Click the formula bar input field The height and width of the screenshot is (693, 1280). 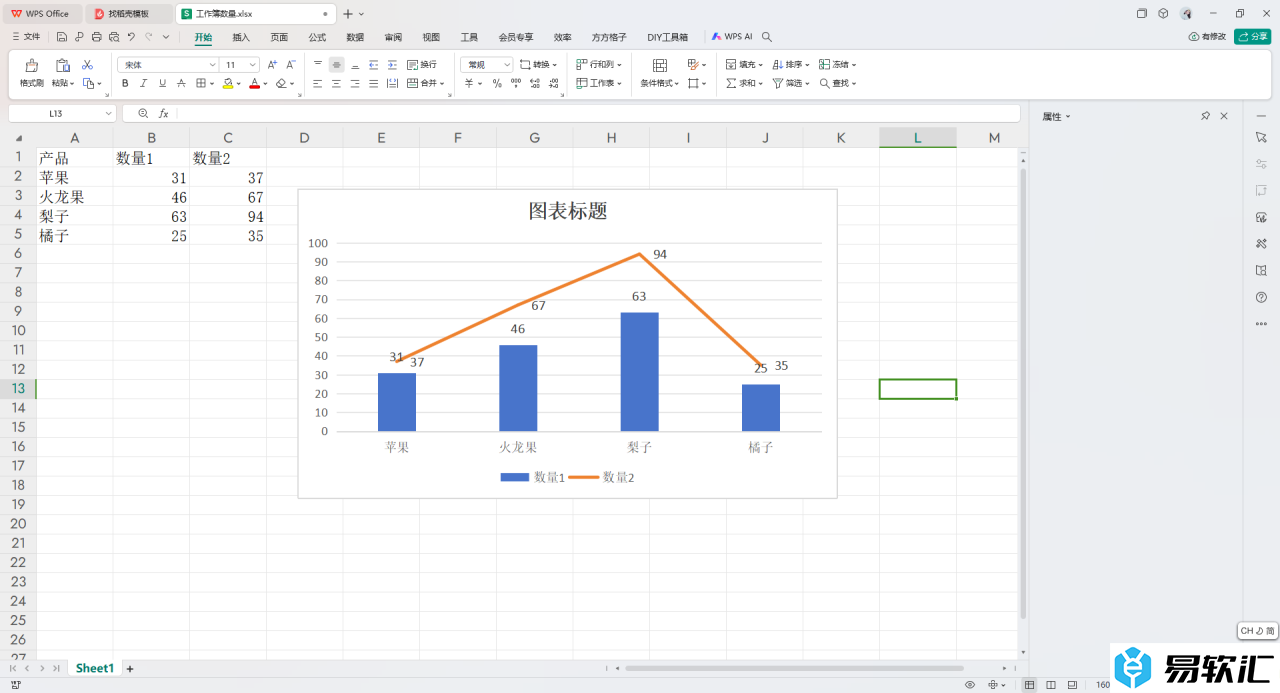pos(598,114)
